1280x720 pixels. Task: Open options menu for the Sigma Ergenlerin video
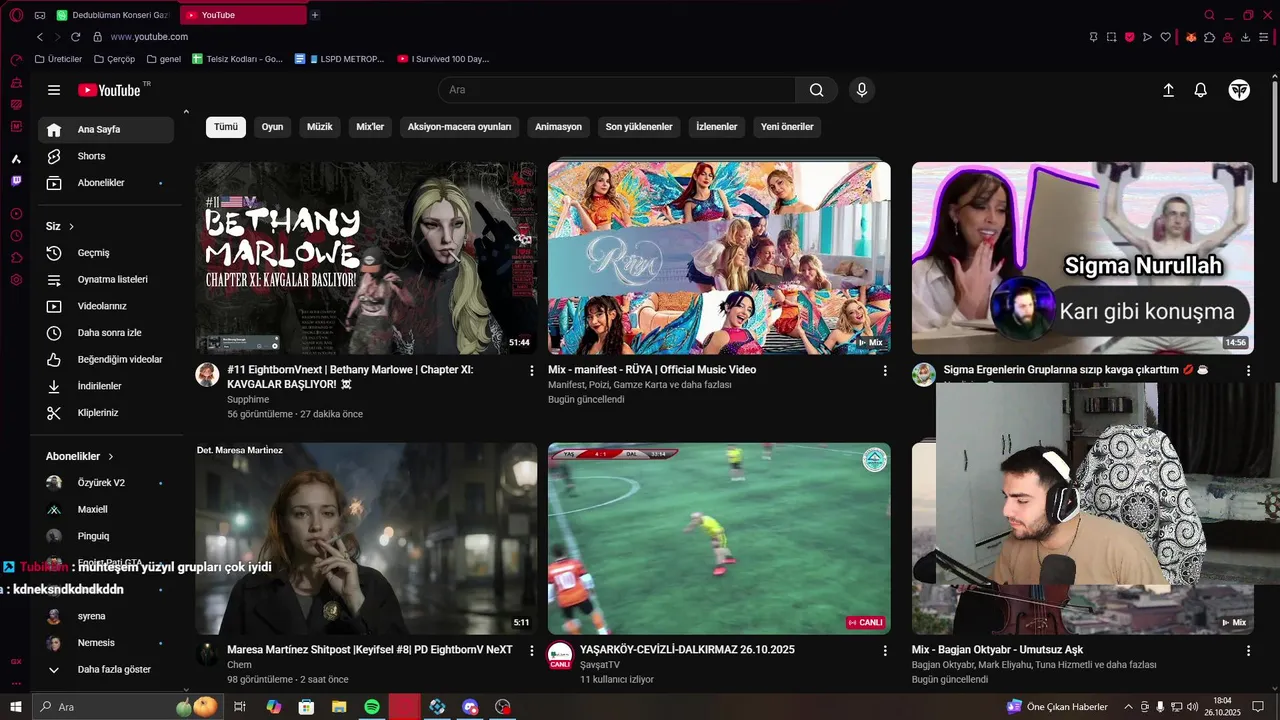click(x=1248, y=371)
